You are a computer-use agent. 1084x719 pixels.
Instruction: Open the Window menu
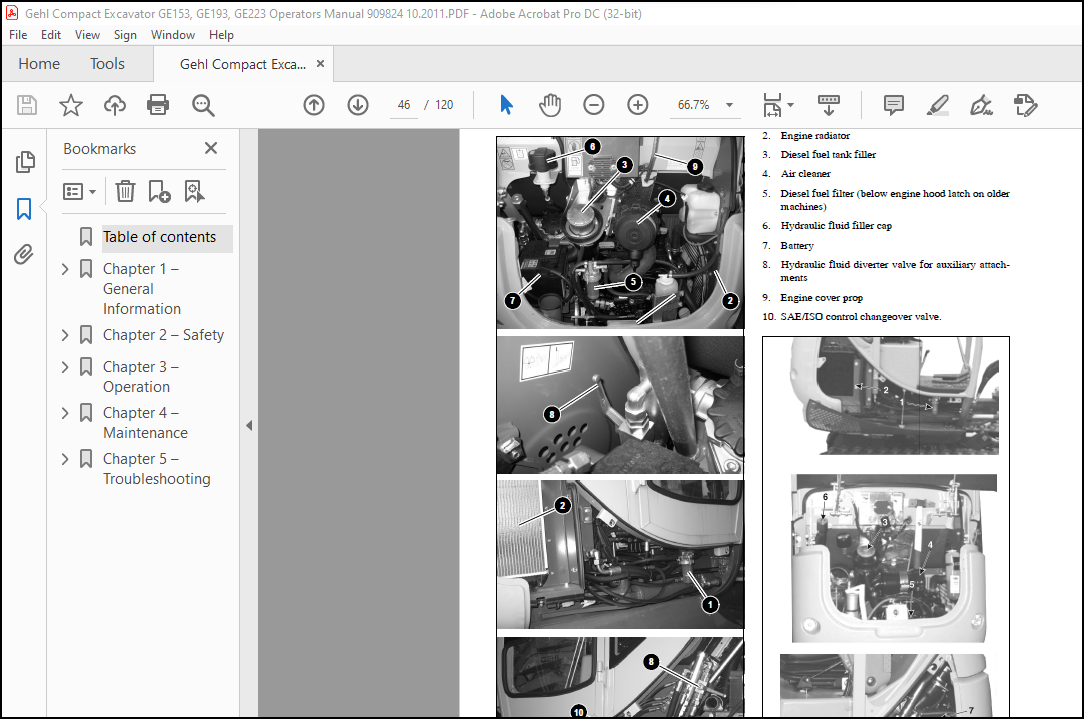pos(173,35)
